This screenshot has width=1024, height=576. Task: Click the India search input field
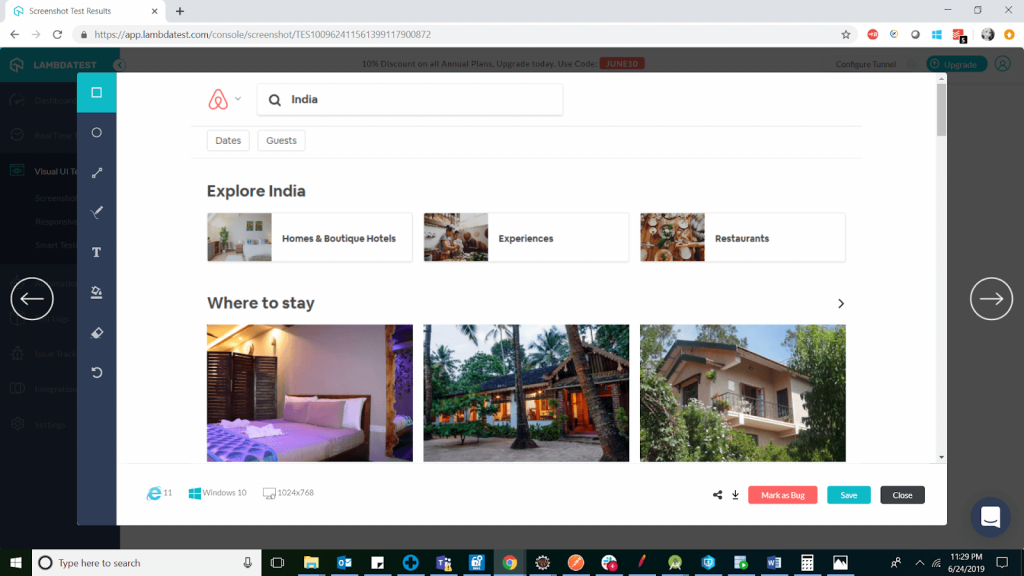click(x=420, y=100)
